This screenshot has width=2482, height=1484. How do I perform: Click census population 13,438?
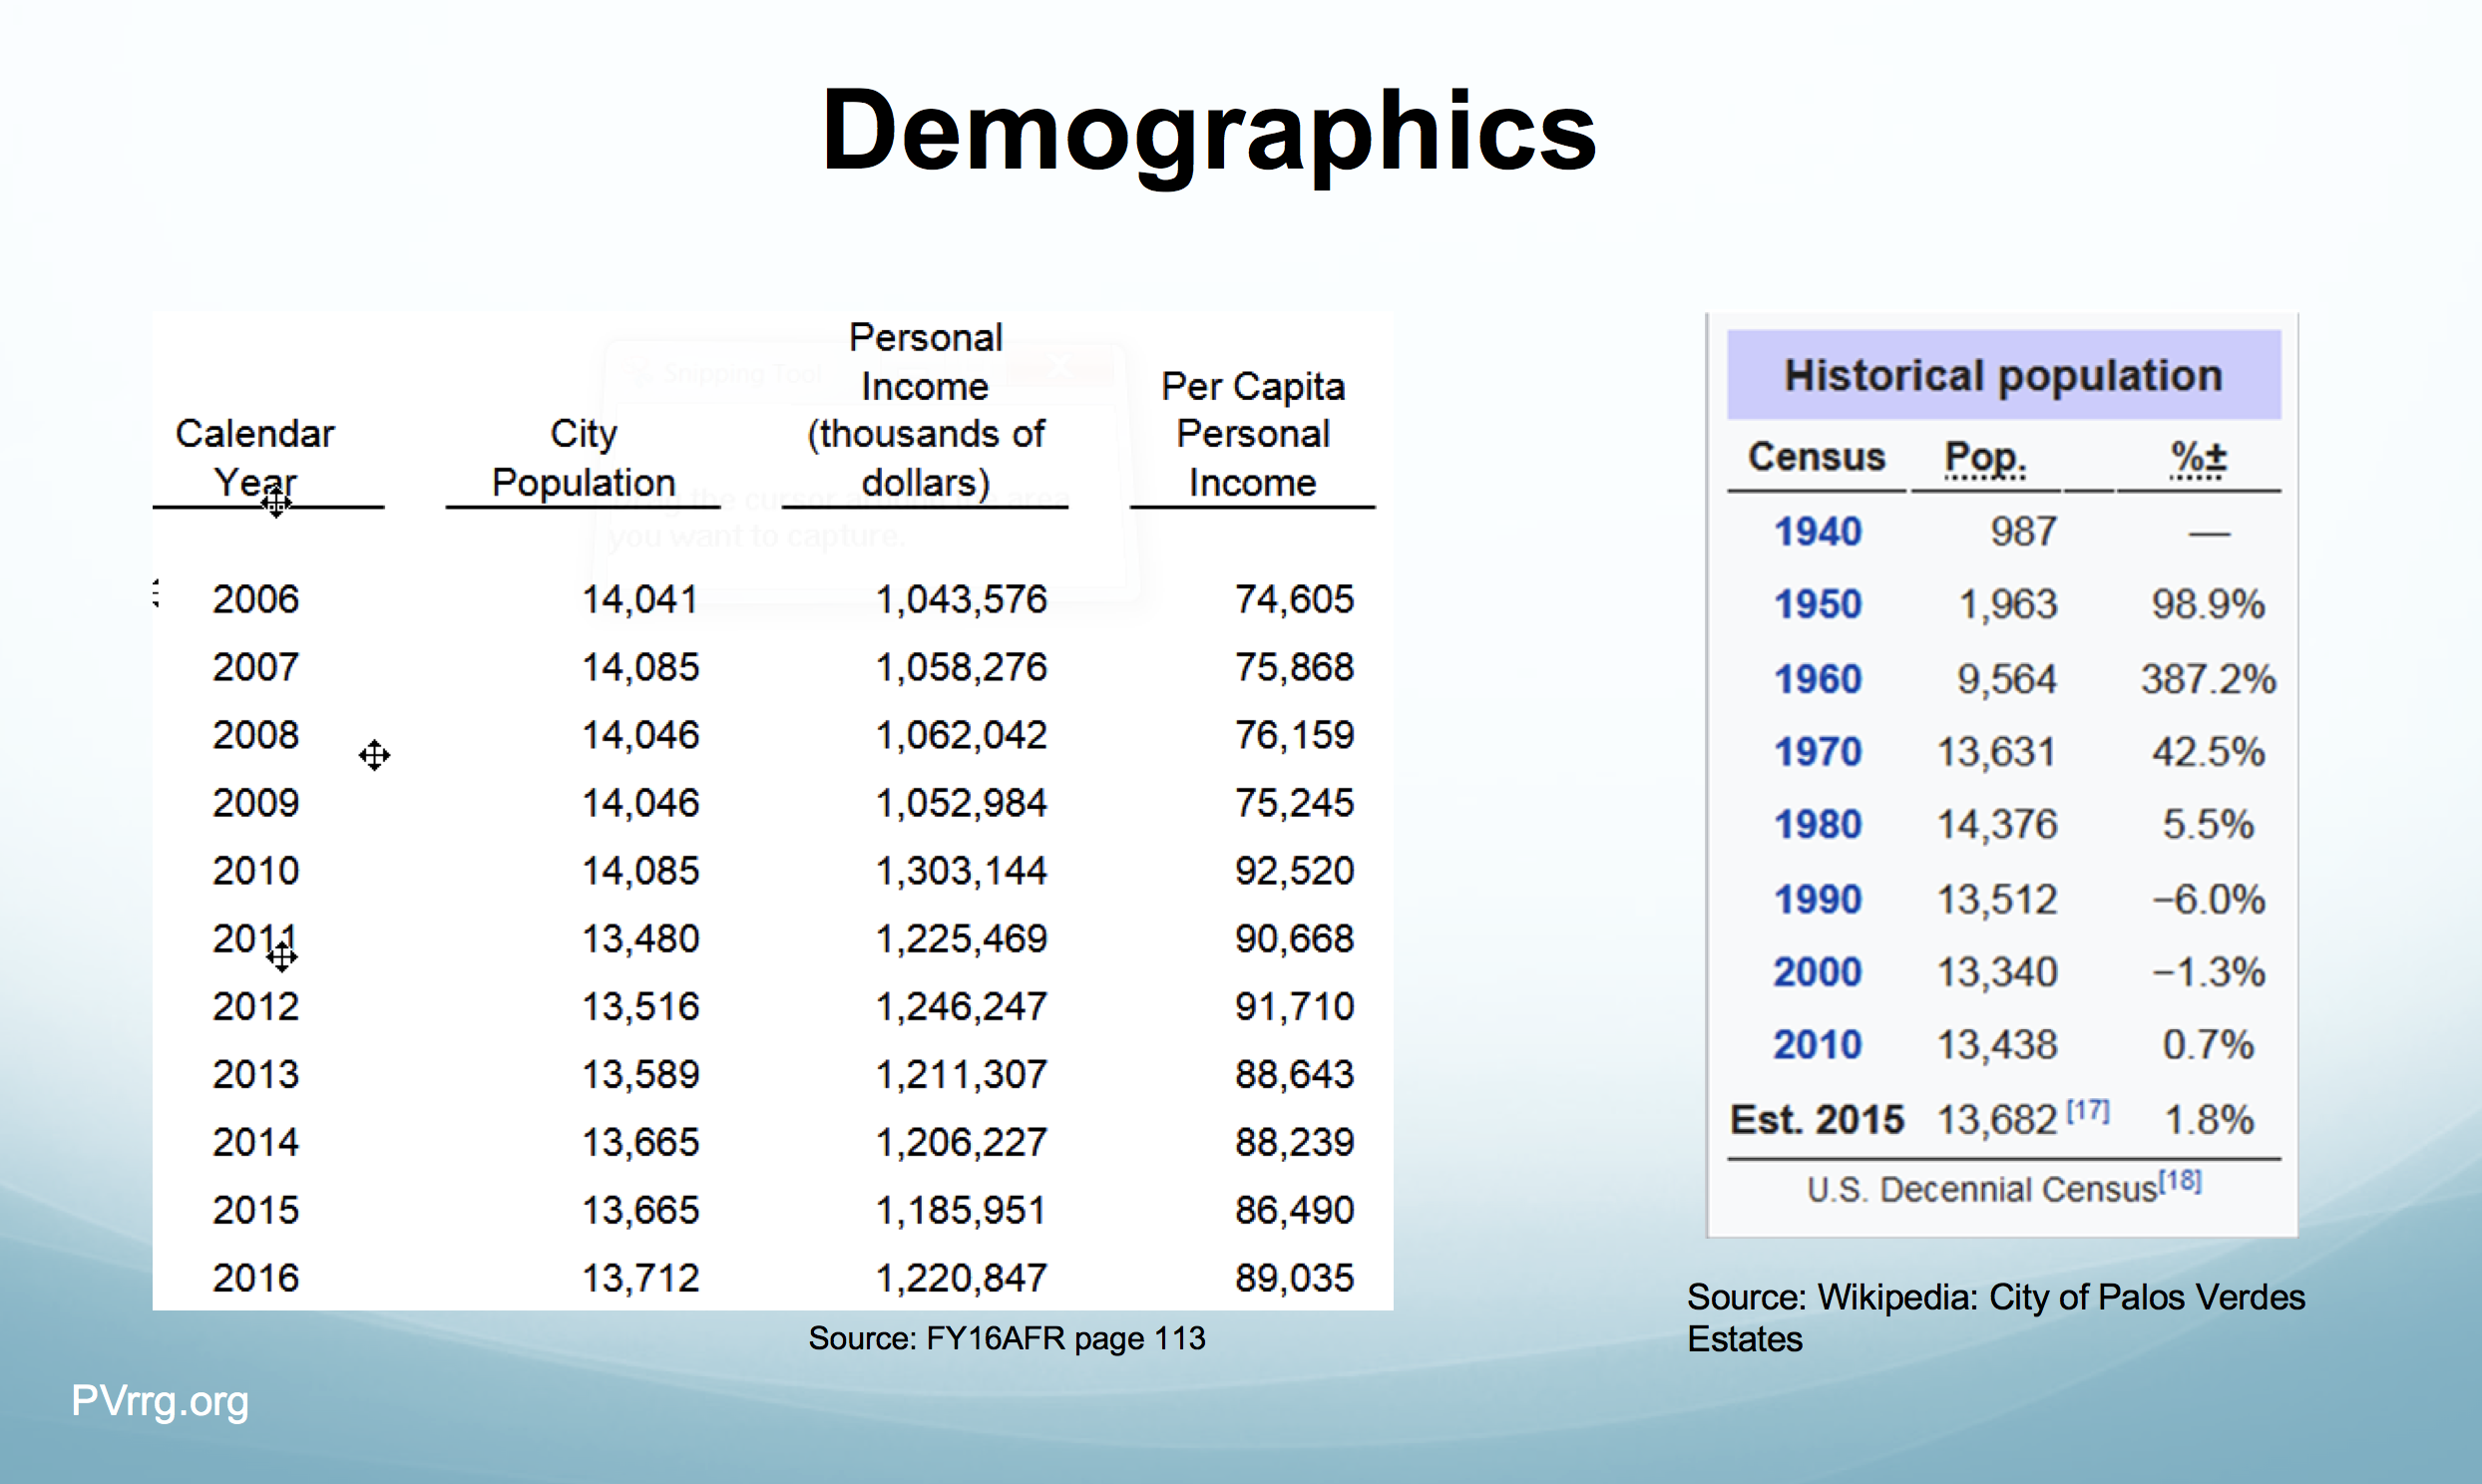pos(1997,1045)
